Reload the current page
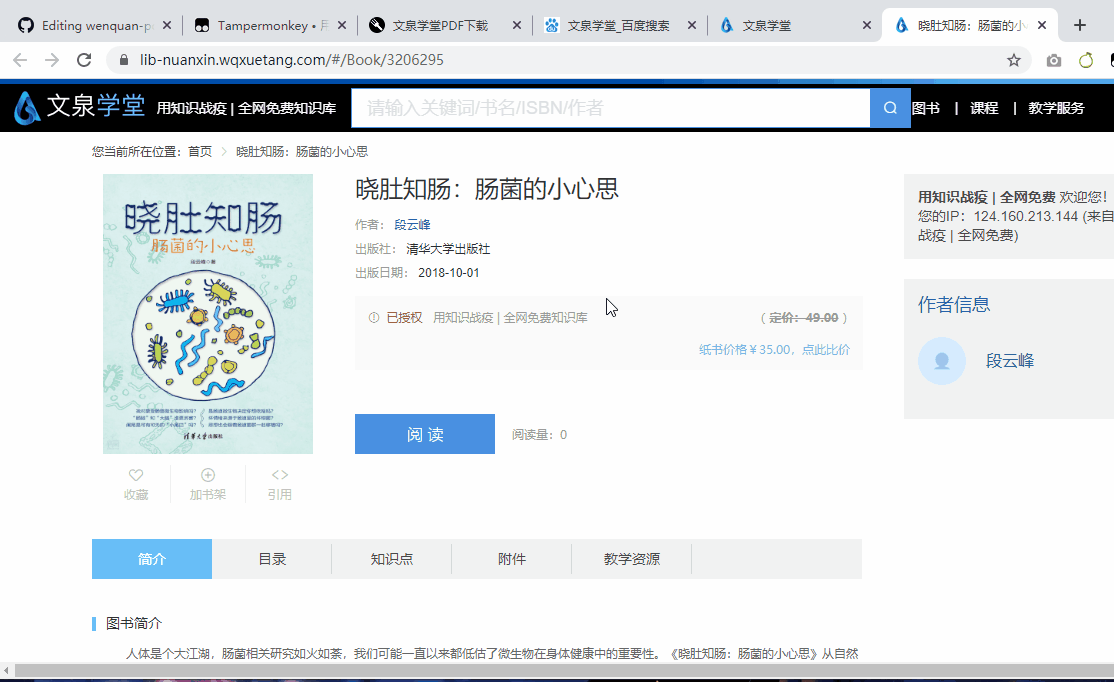Screen dimensions: 1114x682 point(84,60)
